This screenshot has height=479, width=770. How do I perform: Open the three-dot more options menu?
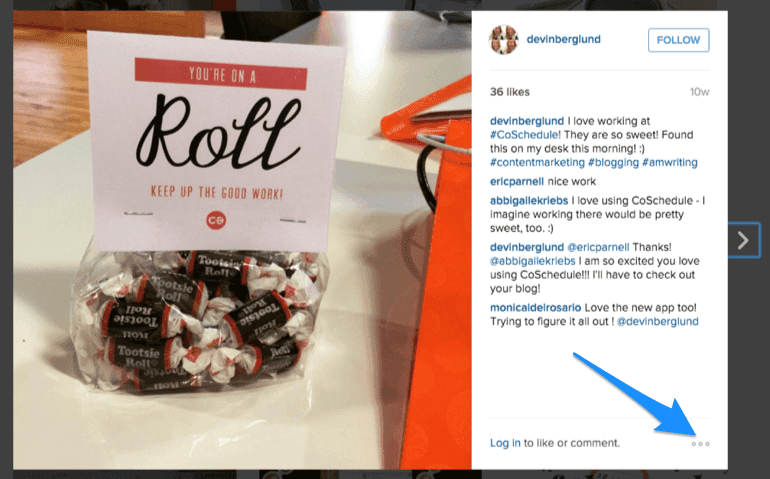point(700,444)
